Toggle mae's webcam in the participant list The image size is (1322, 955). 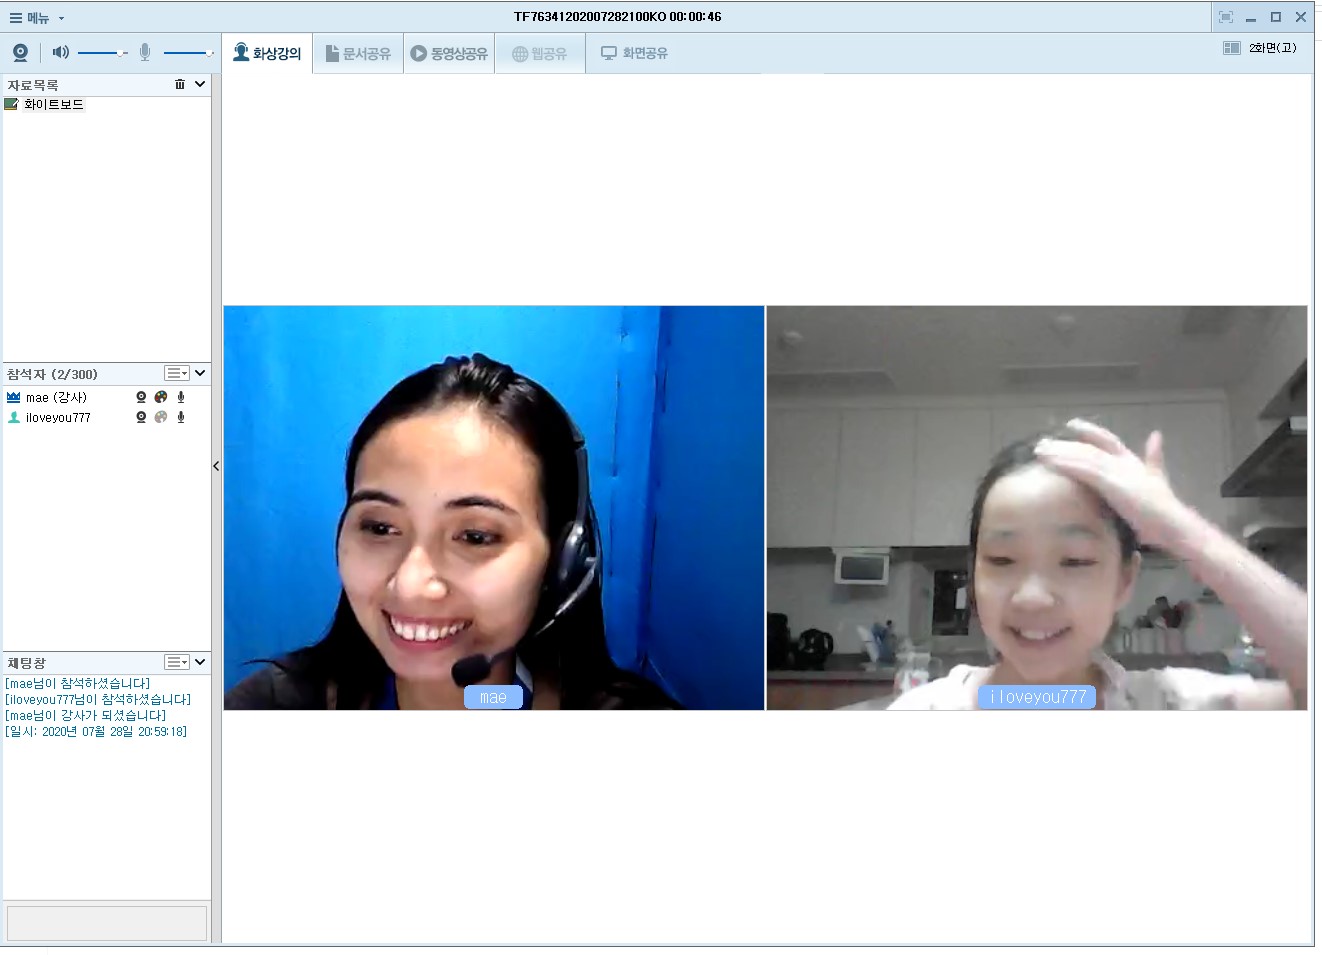(x=141, y=397)
